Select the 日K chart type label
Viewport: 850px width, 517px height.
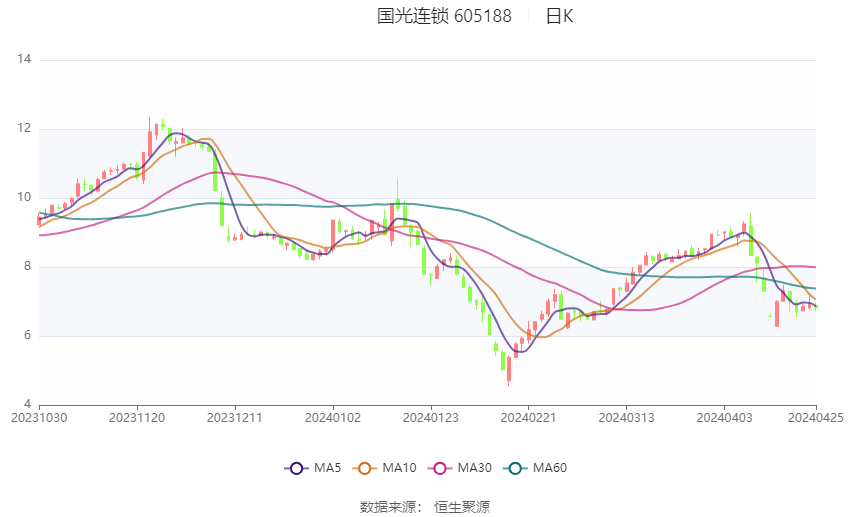coord(559,16)
